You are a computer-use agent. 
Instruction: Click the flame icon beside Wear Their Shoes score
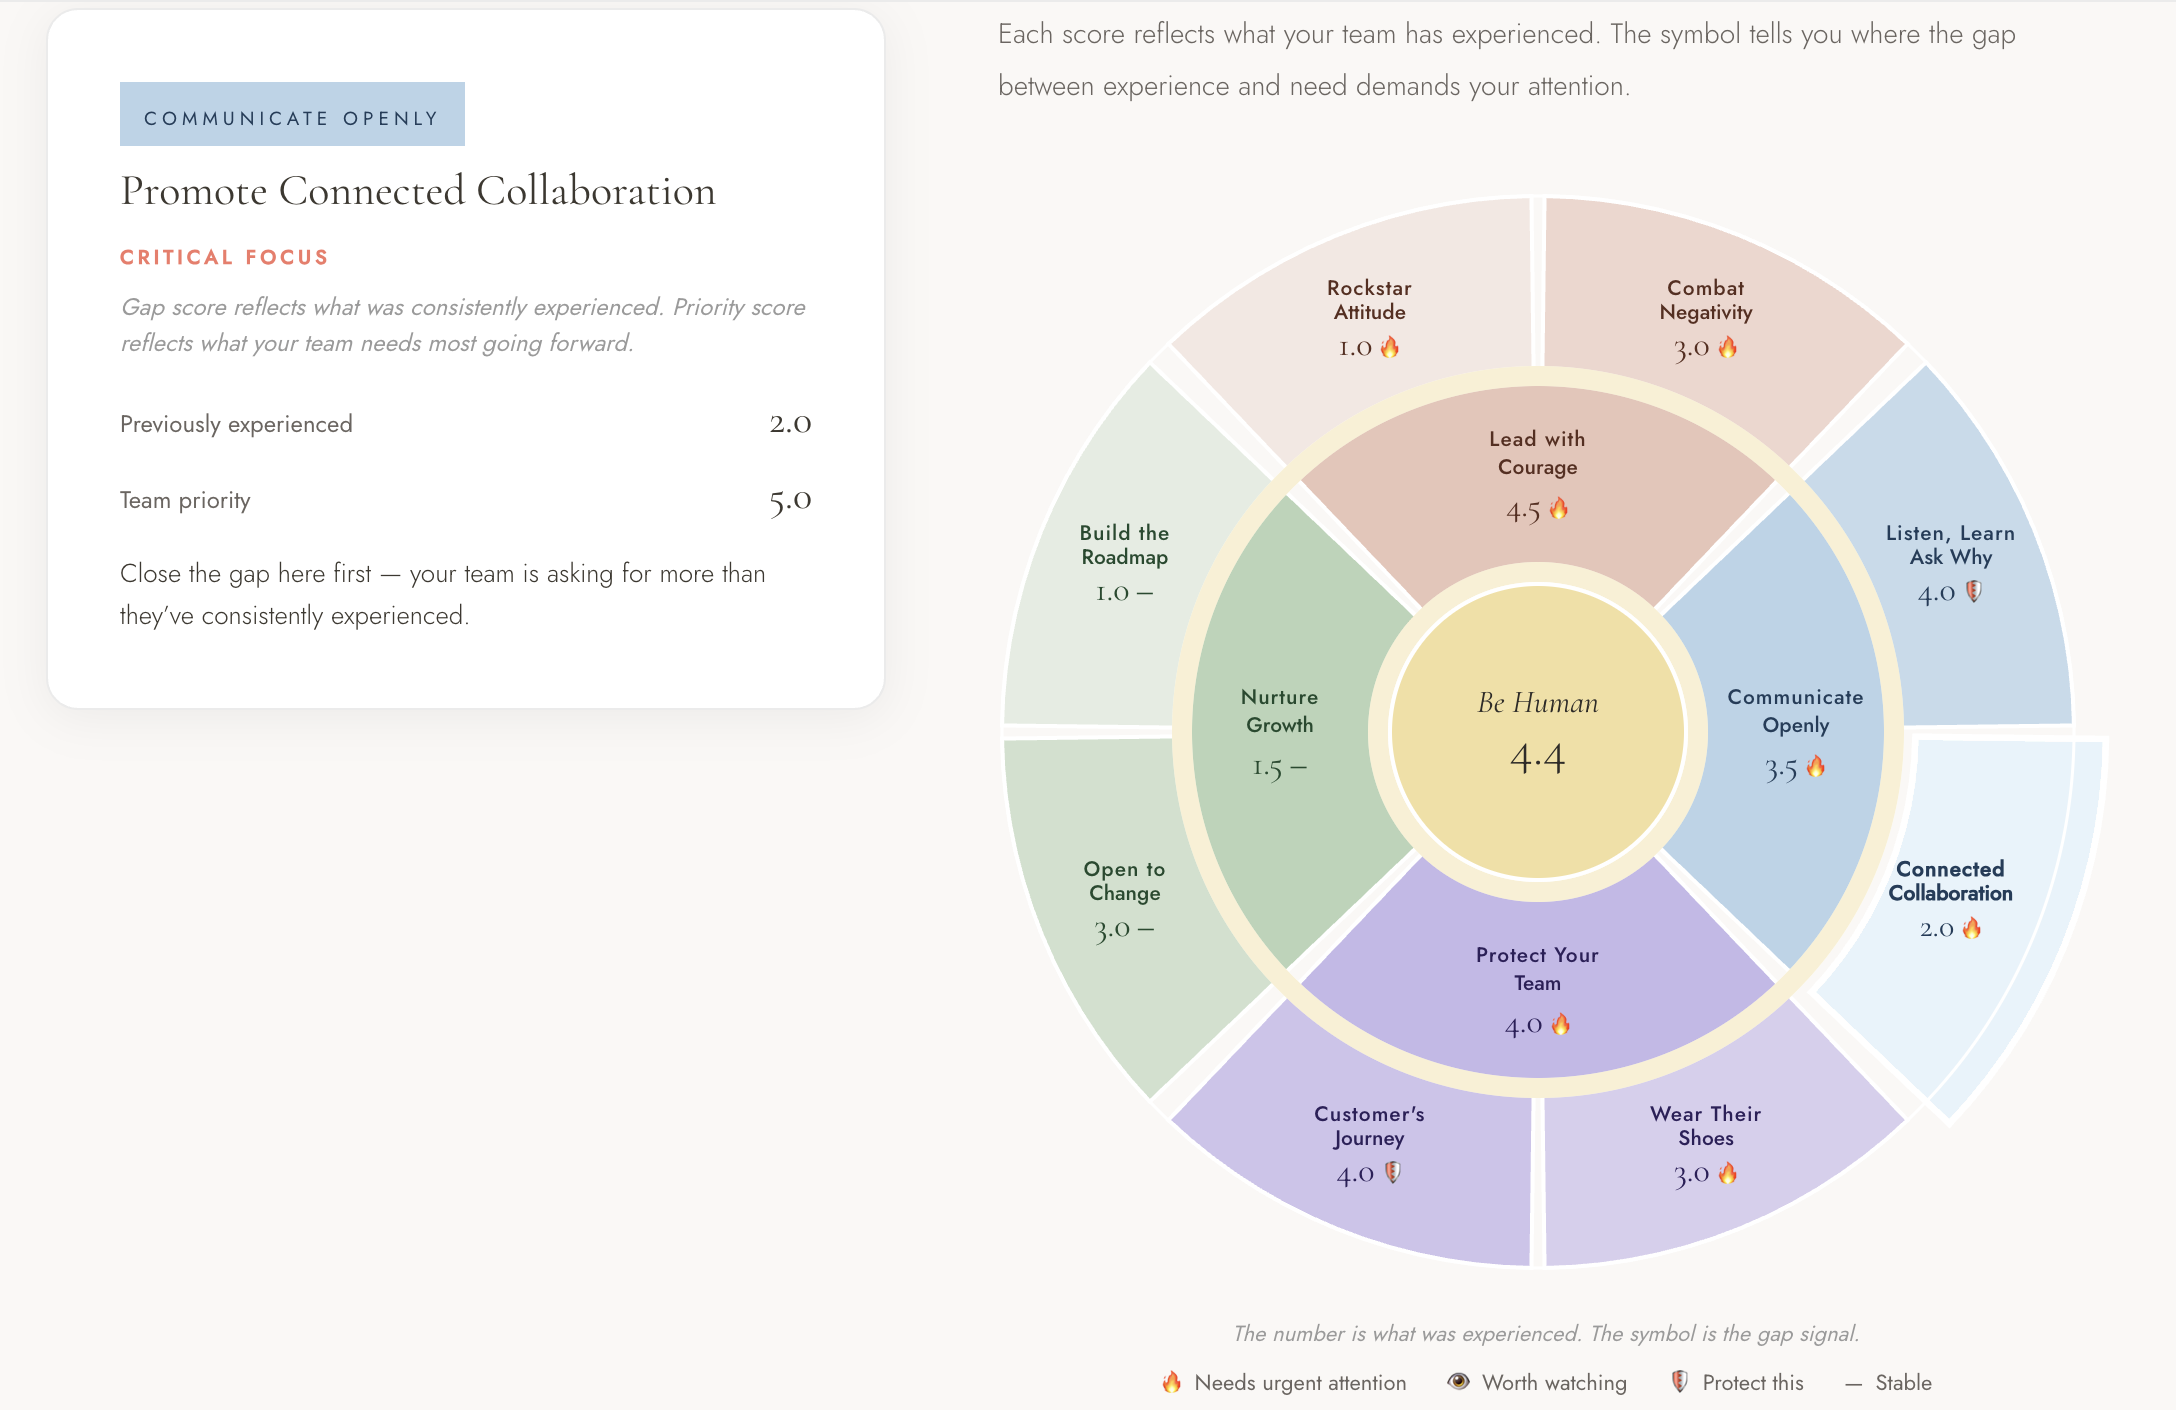(1728, 1173)
